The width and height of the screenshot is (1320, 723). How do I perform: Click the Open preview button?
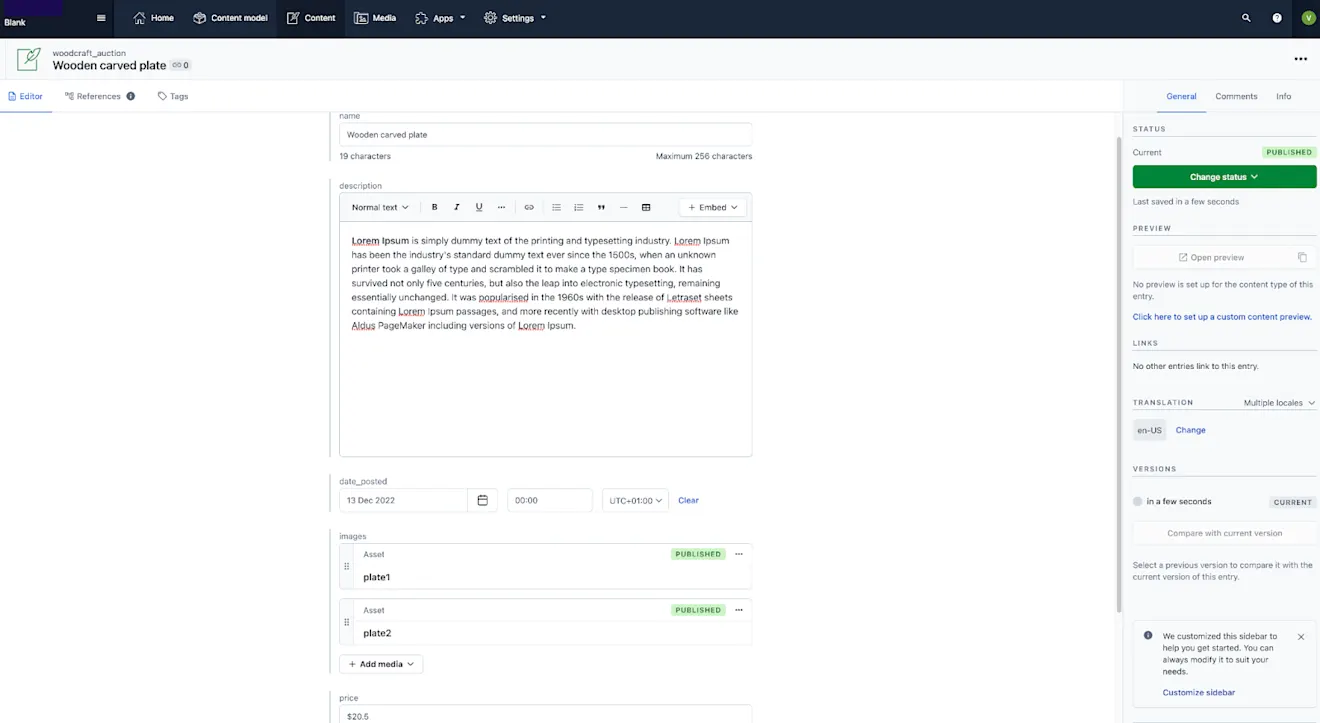[x=1210, y=257]
